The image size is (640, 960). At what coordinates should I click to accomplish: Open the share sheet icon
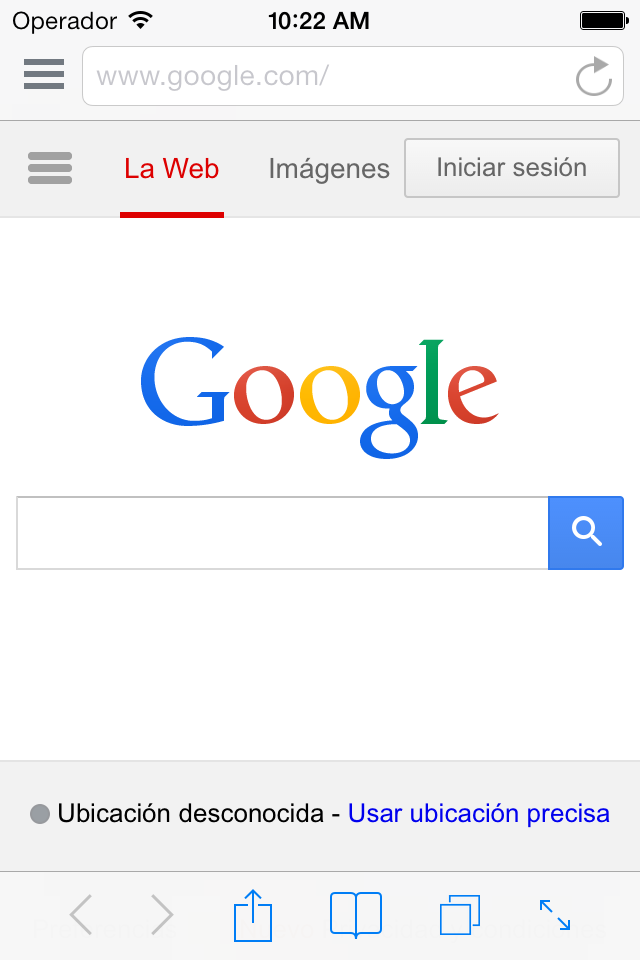253,915
